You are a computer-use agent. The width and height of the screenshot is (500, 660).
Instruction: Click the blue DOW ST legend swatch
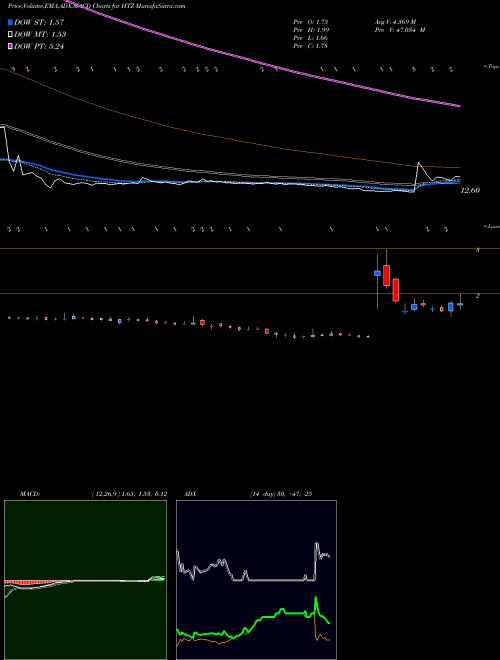click(10, 22)
